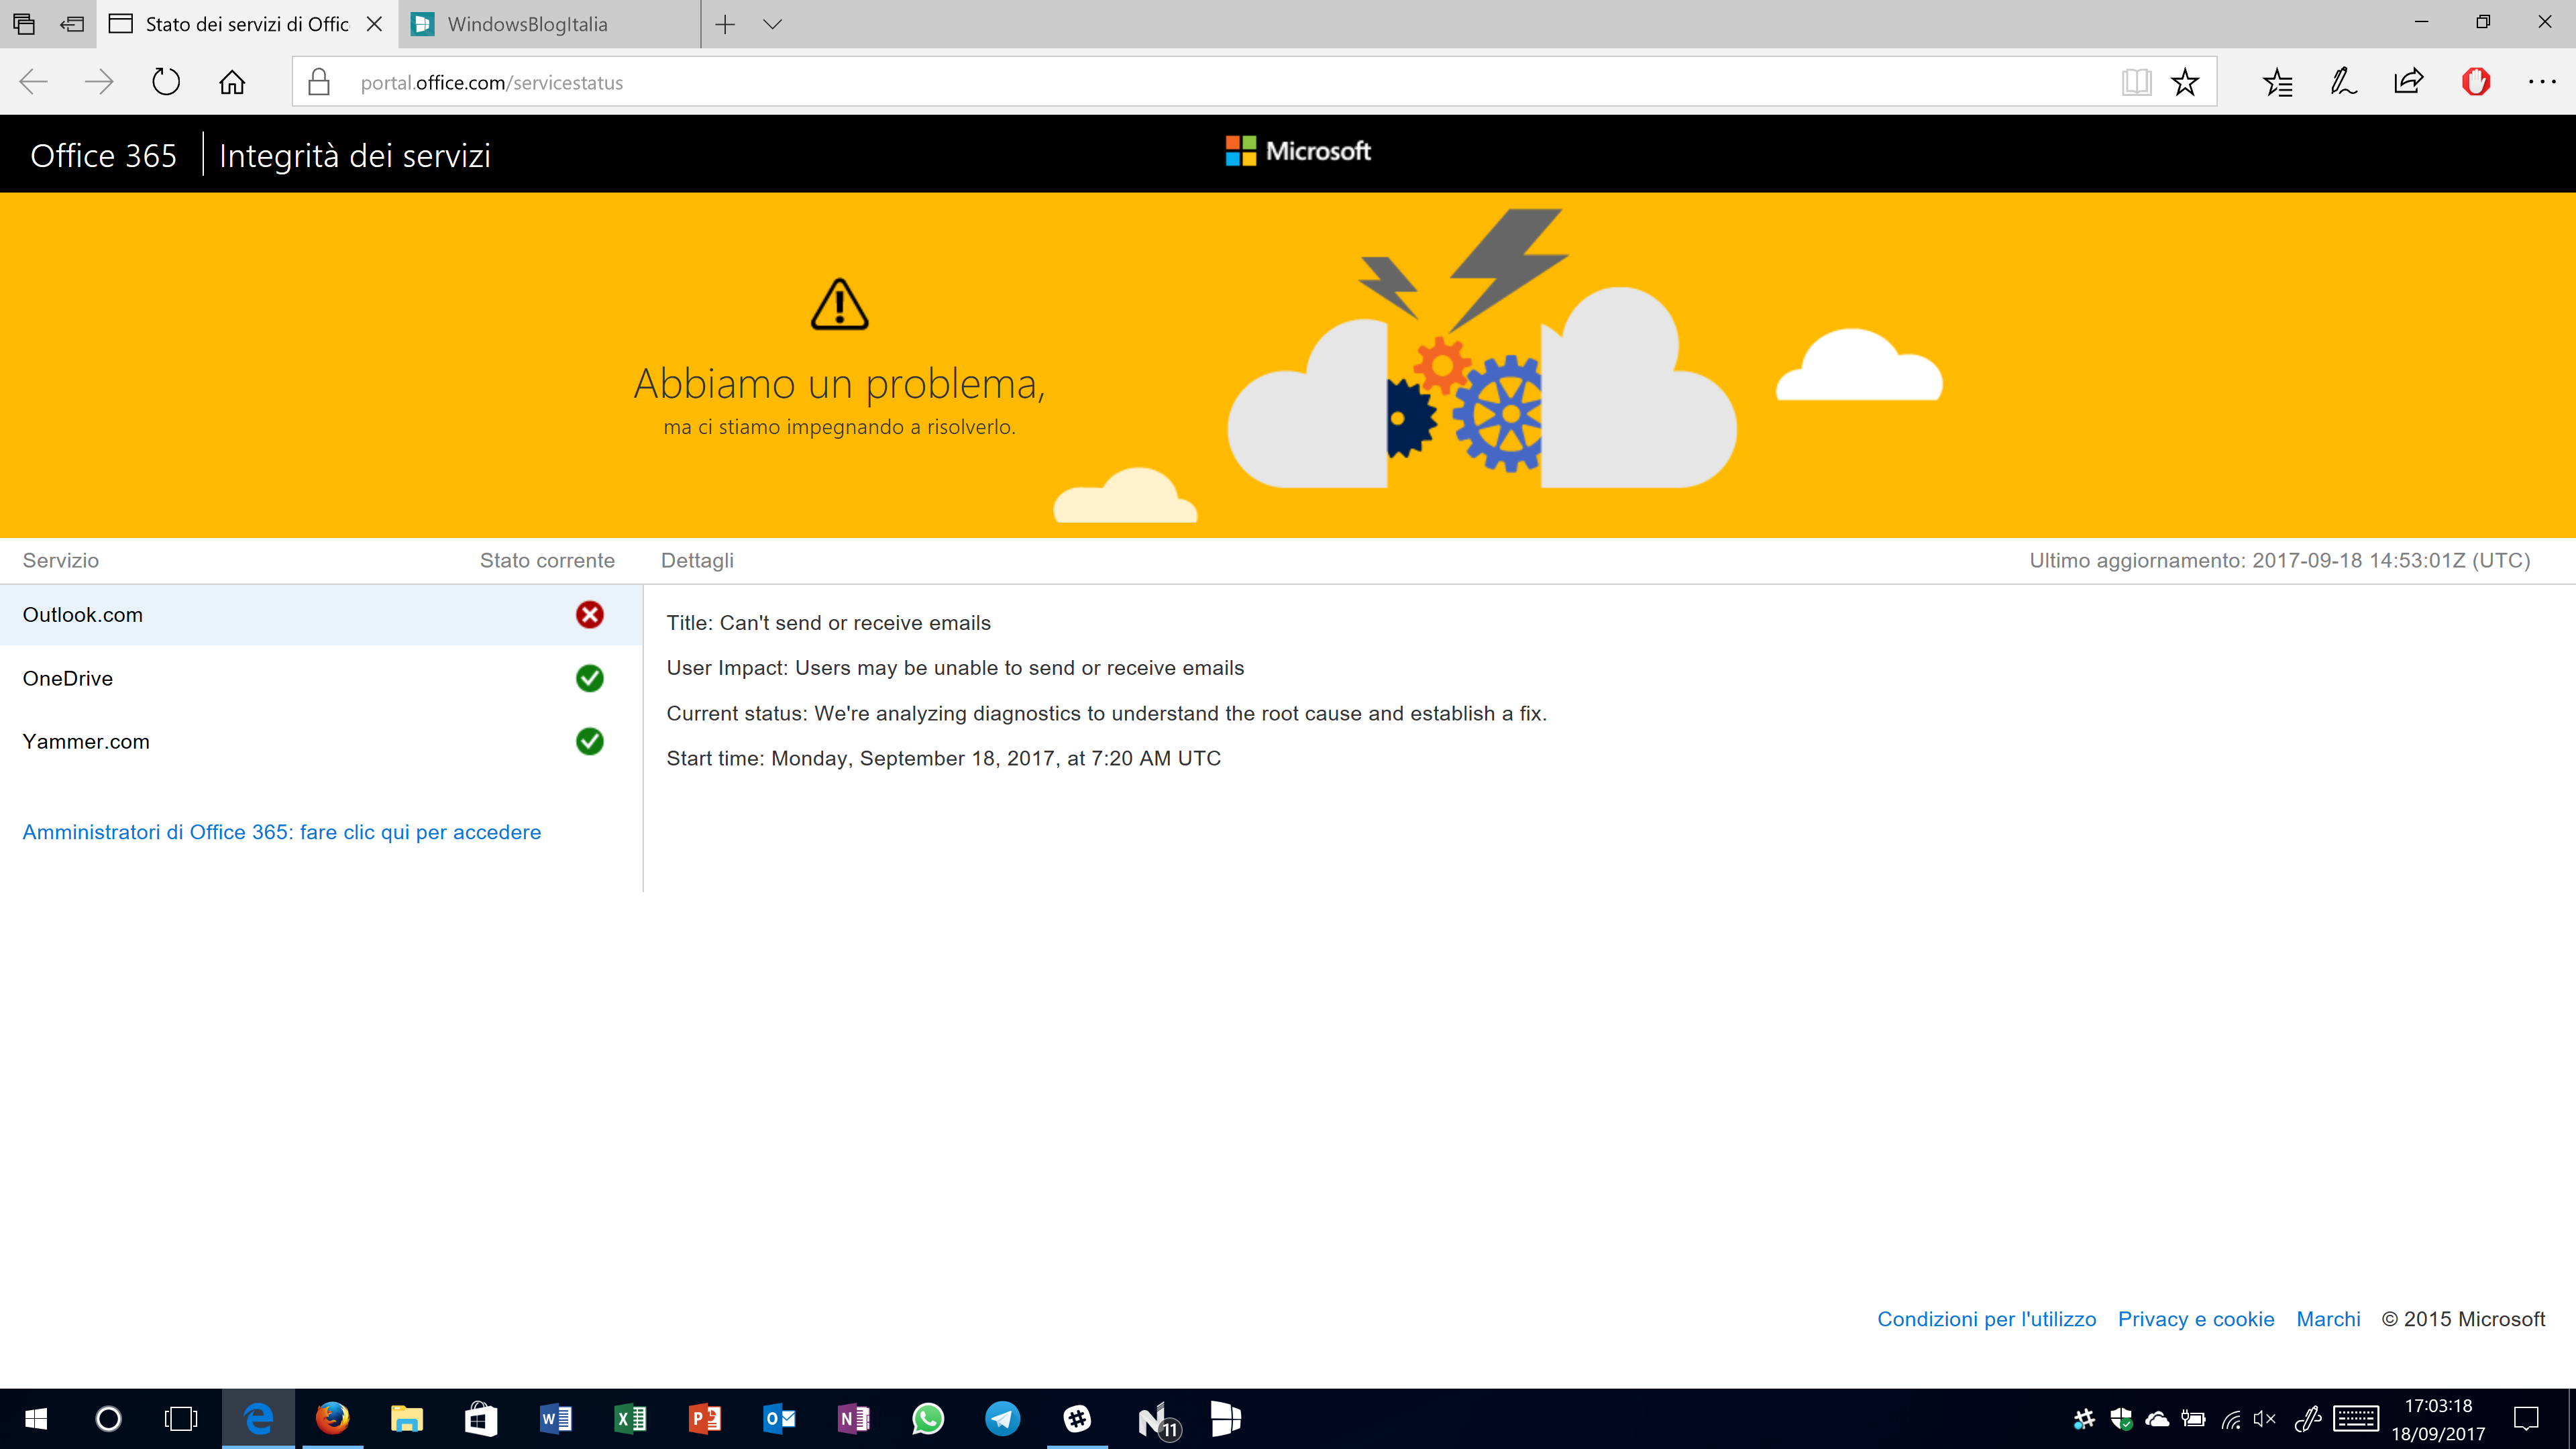Click the 'User Impact' details line
The height and width of the screenshot is (1449, 2576).
click(x=955, y=668)
